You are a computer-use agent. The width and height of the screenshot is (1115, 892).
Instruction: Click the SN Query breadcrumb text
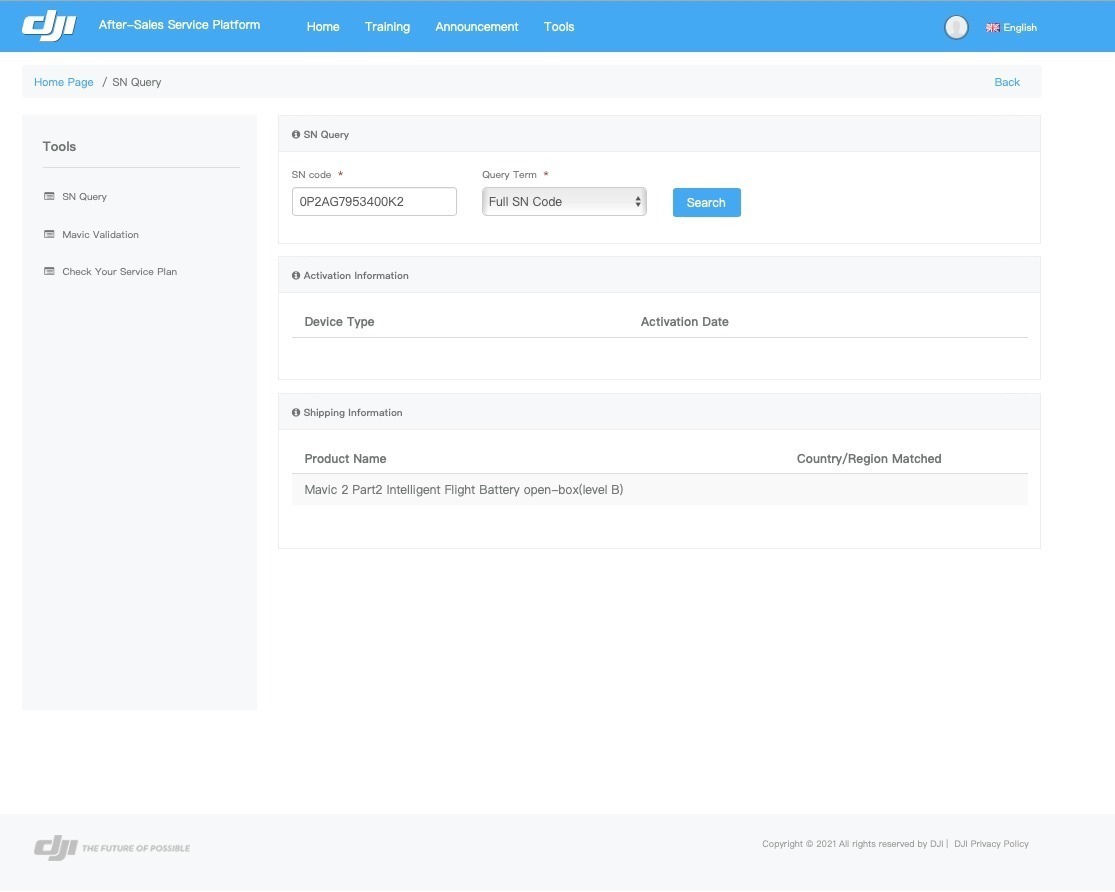point(137,82)
